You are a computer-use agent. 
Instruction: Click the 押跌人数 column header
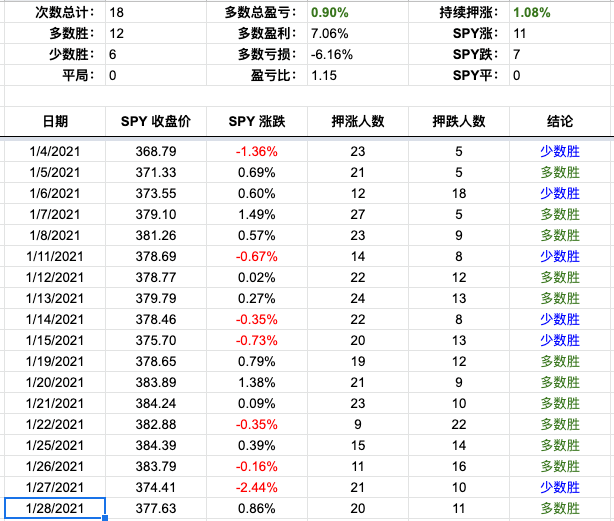[459, 121]
